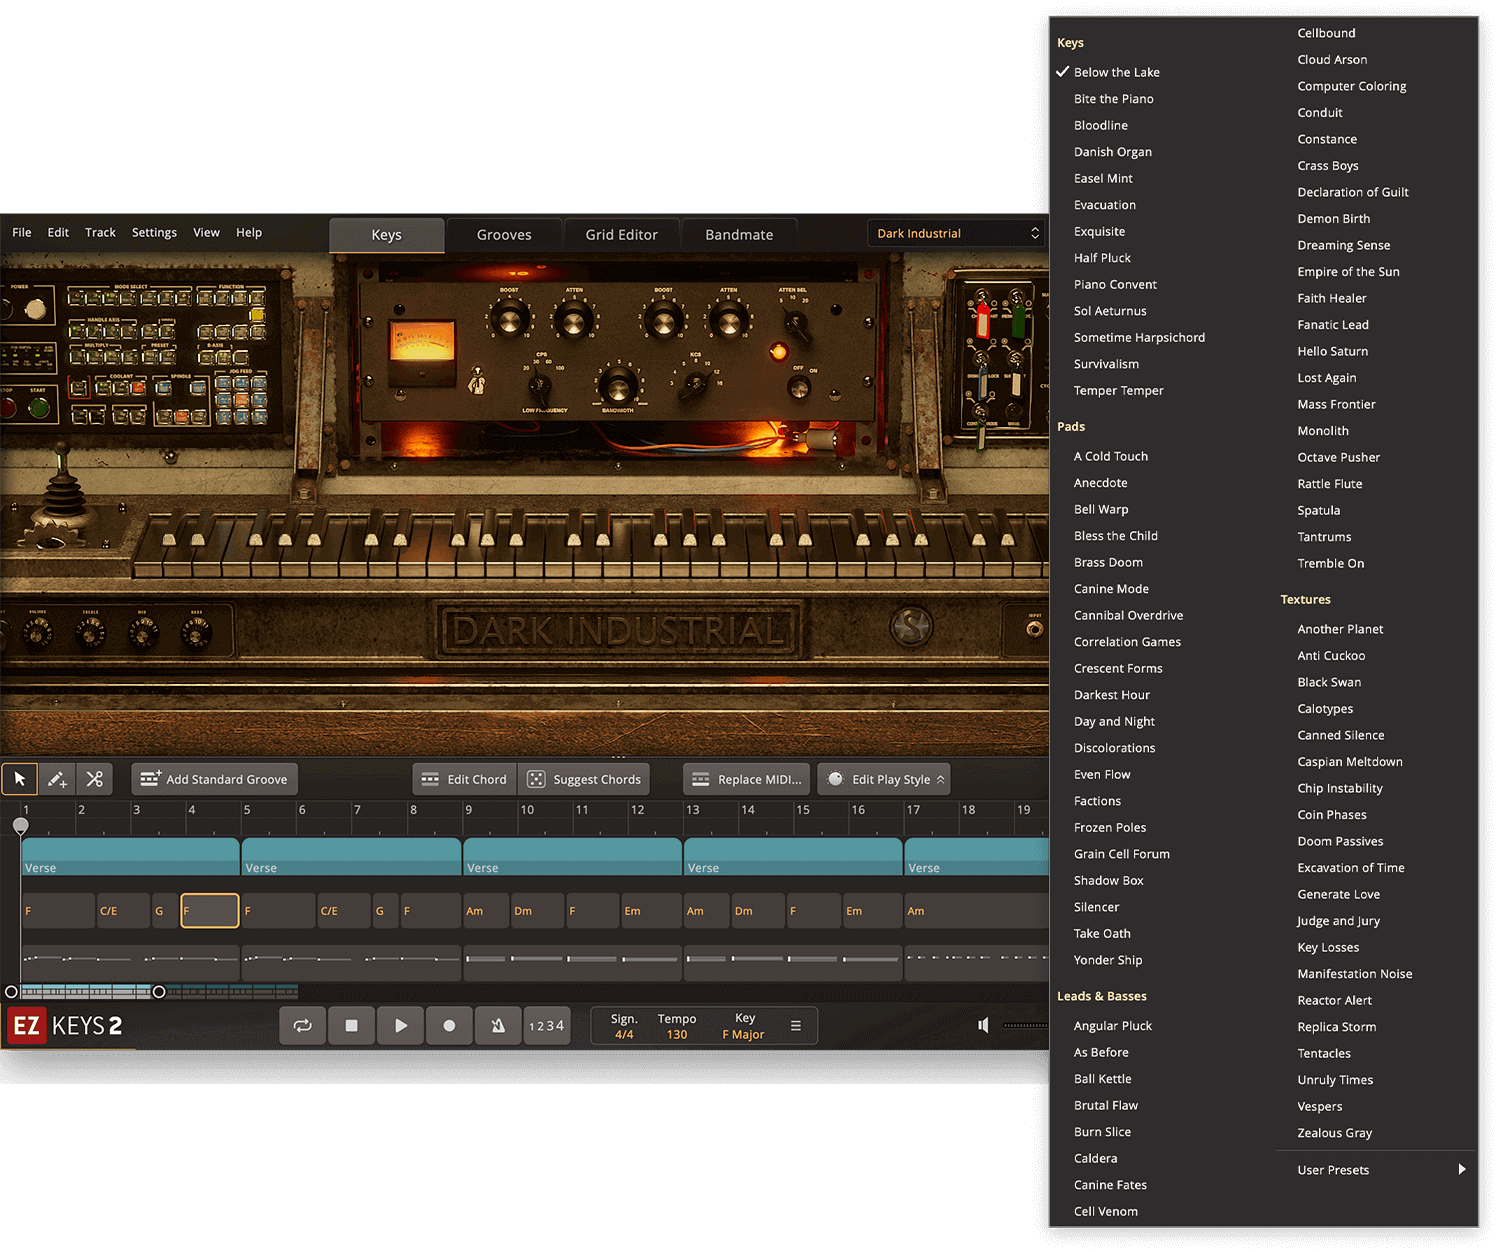
Task: Start recording with the record button
Action: point(449,1026)
